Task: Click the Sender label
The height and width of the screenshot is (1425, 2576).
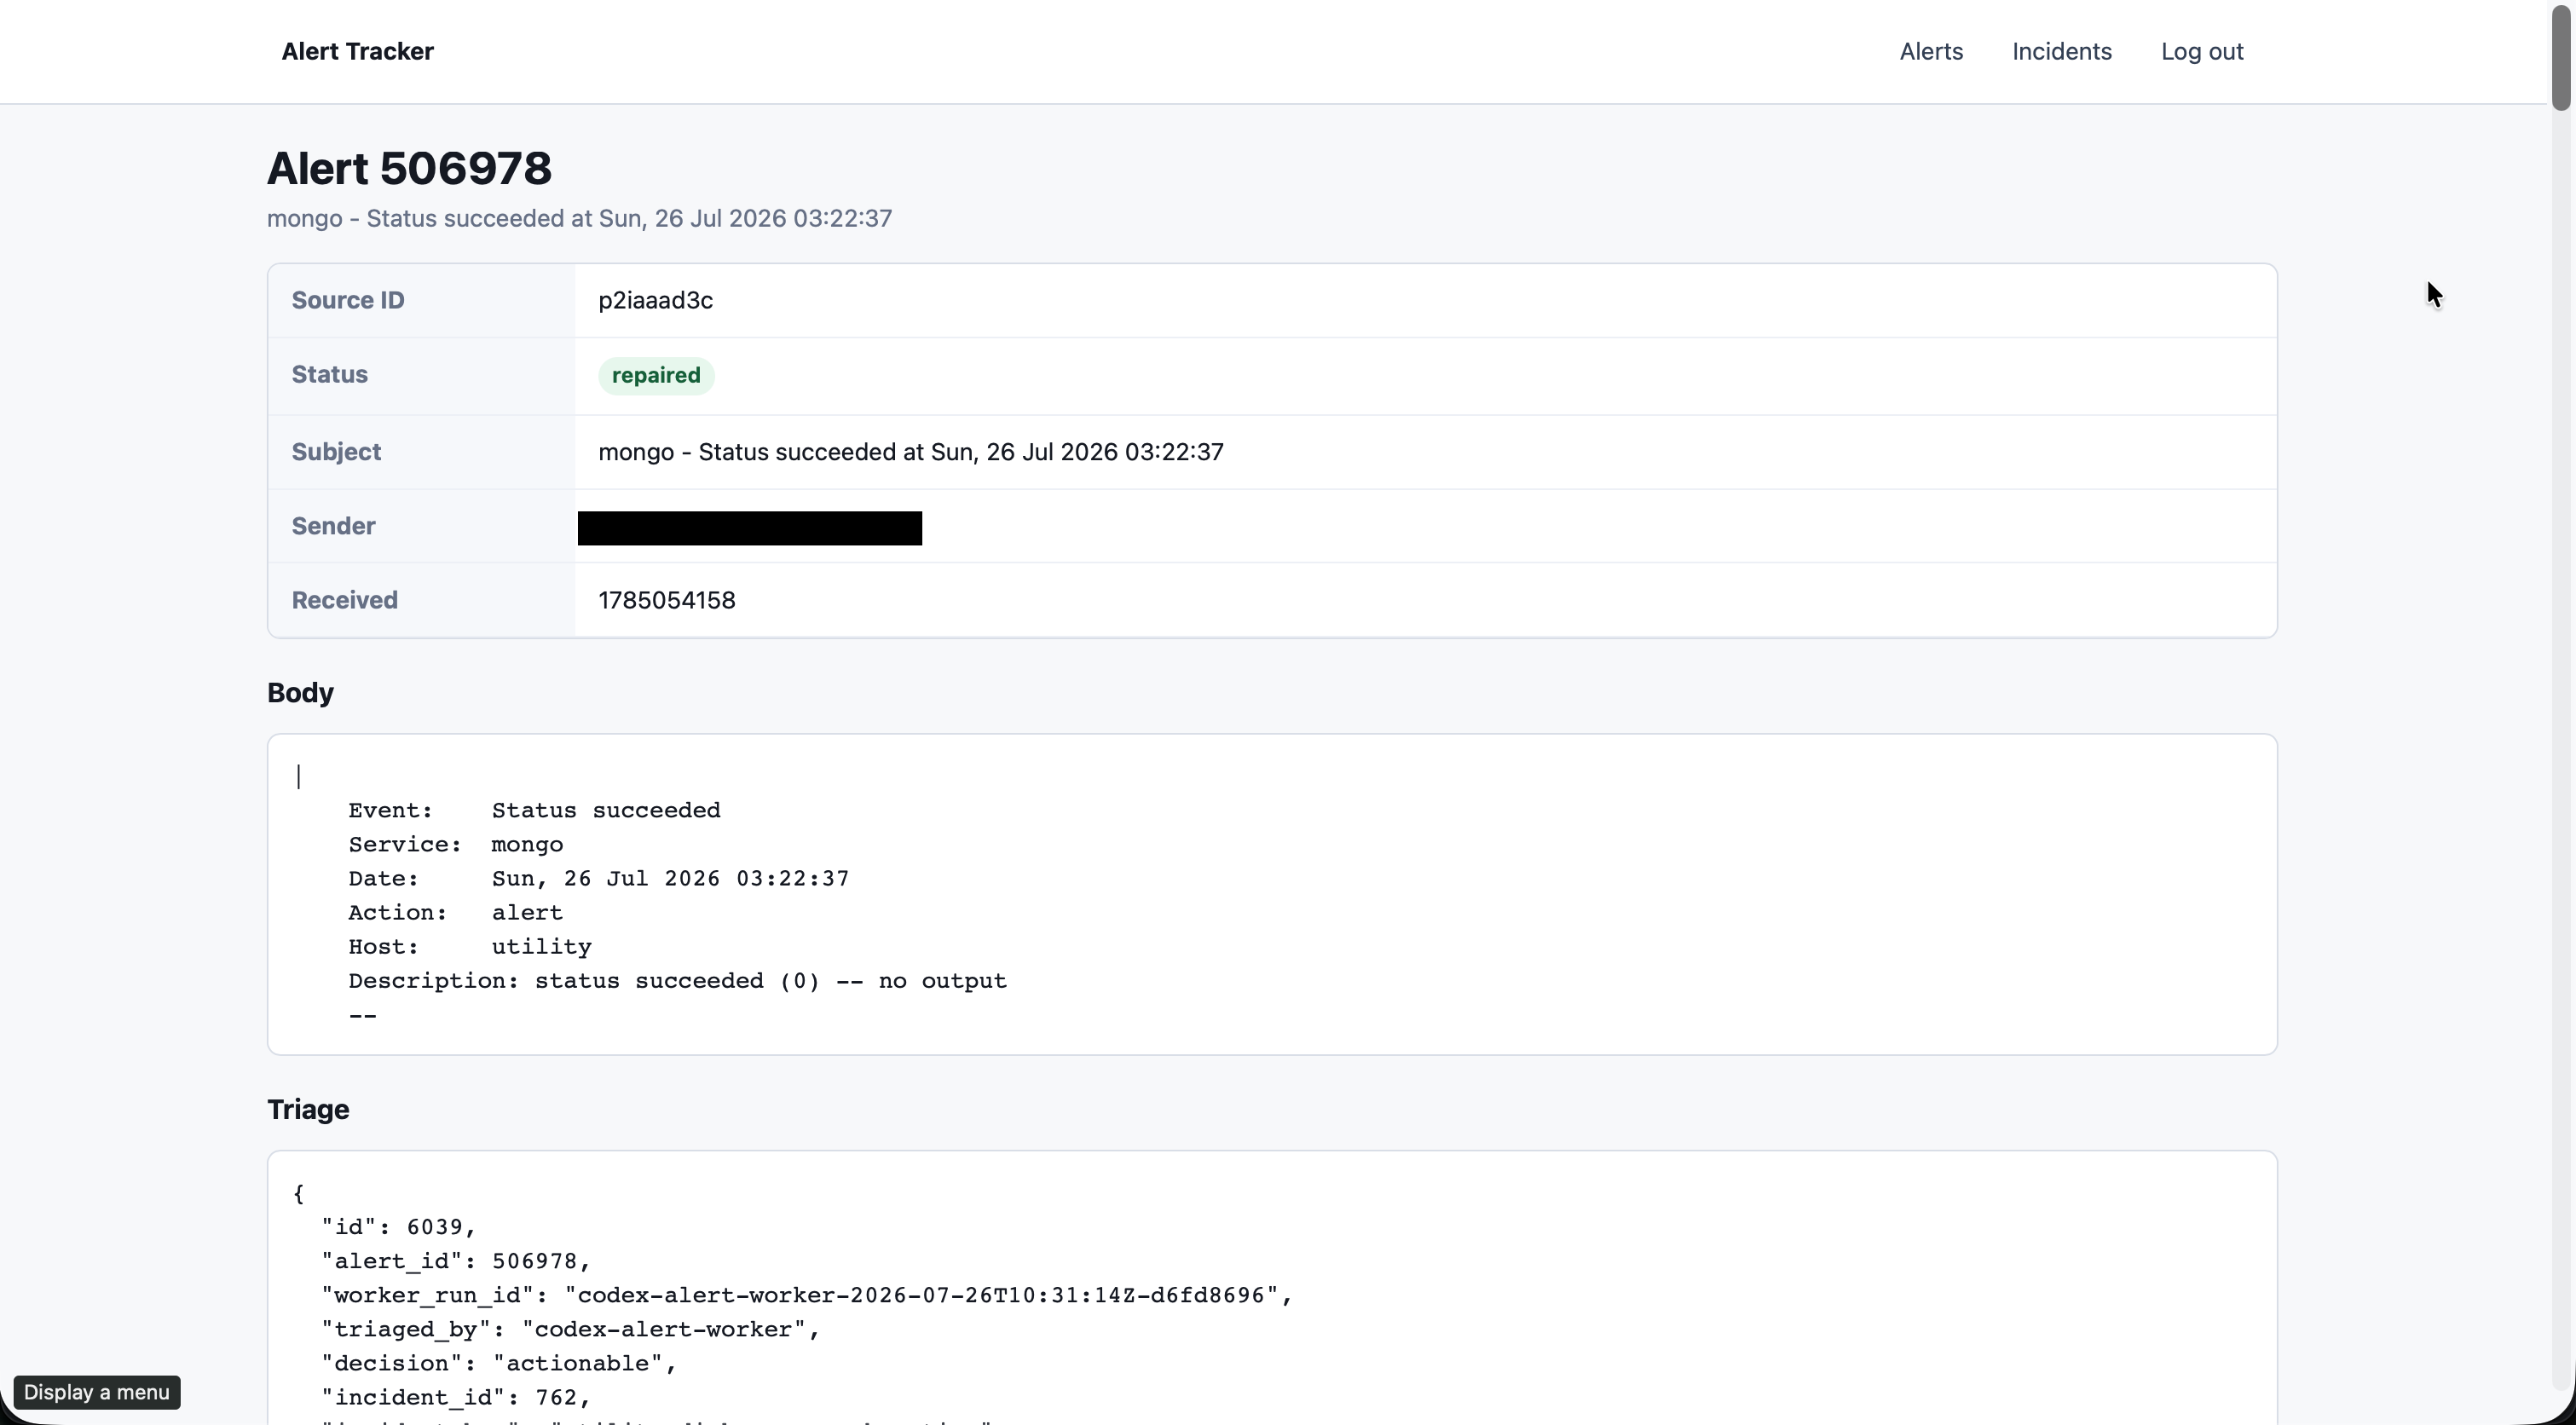Action: (333, 526)
